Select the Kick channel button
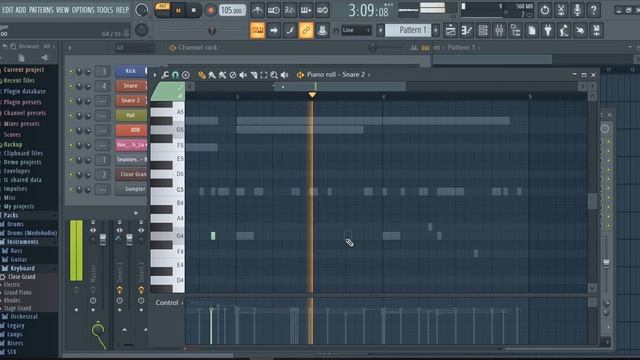This screenshot has width=640, height=360. pos(131,71)
